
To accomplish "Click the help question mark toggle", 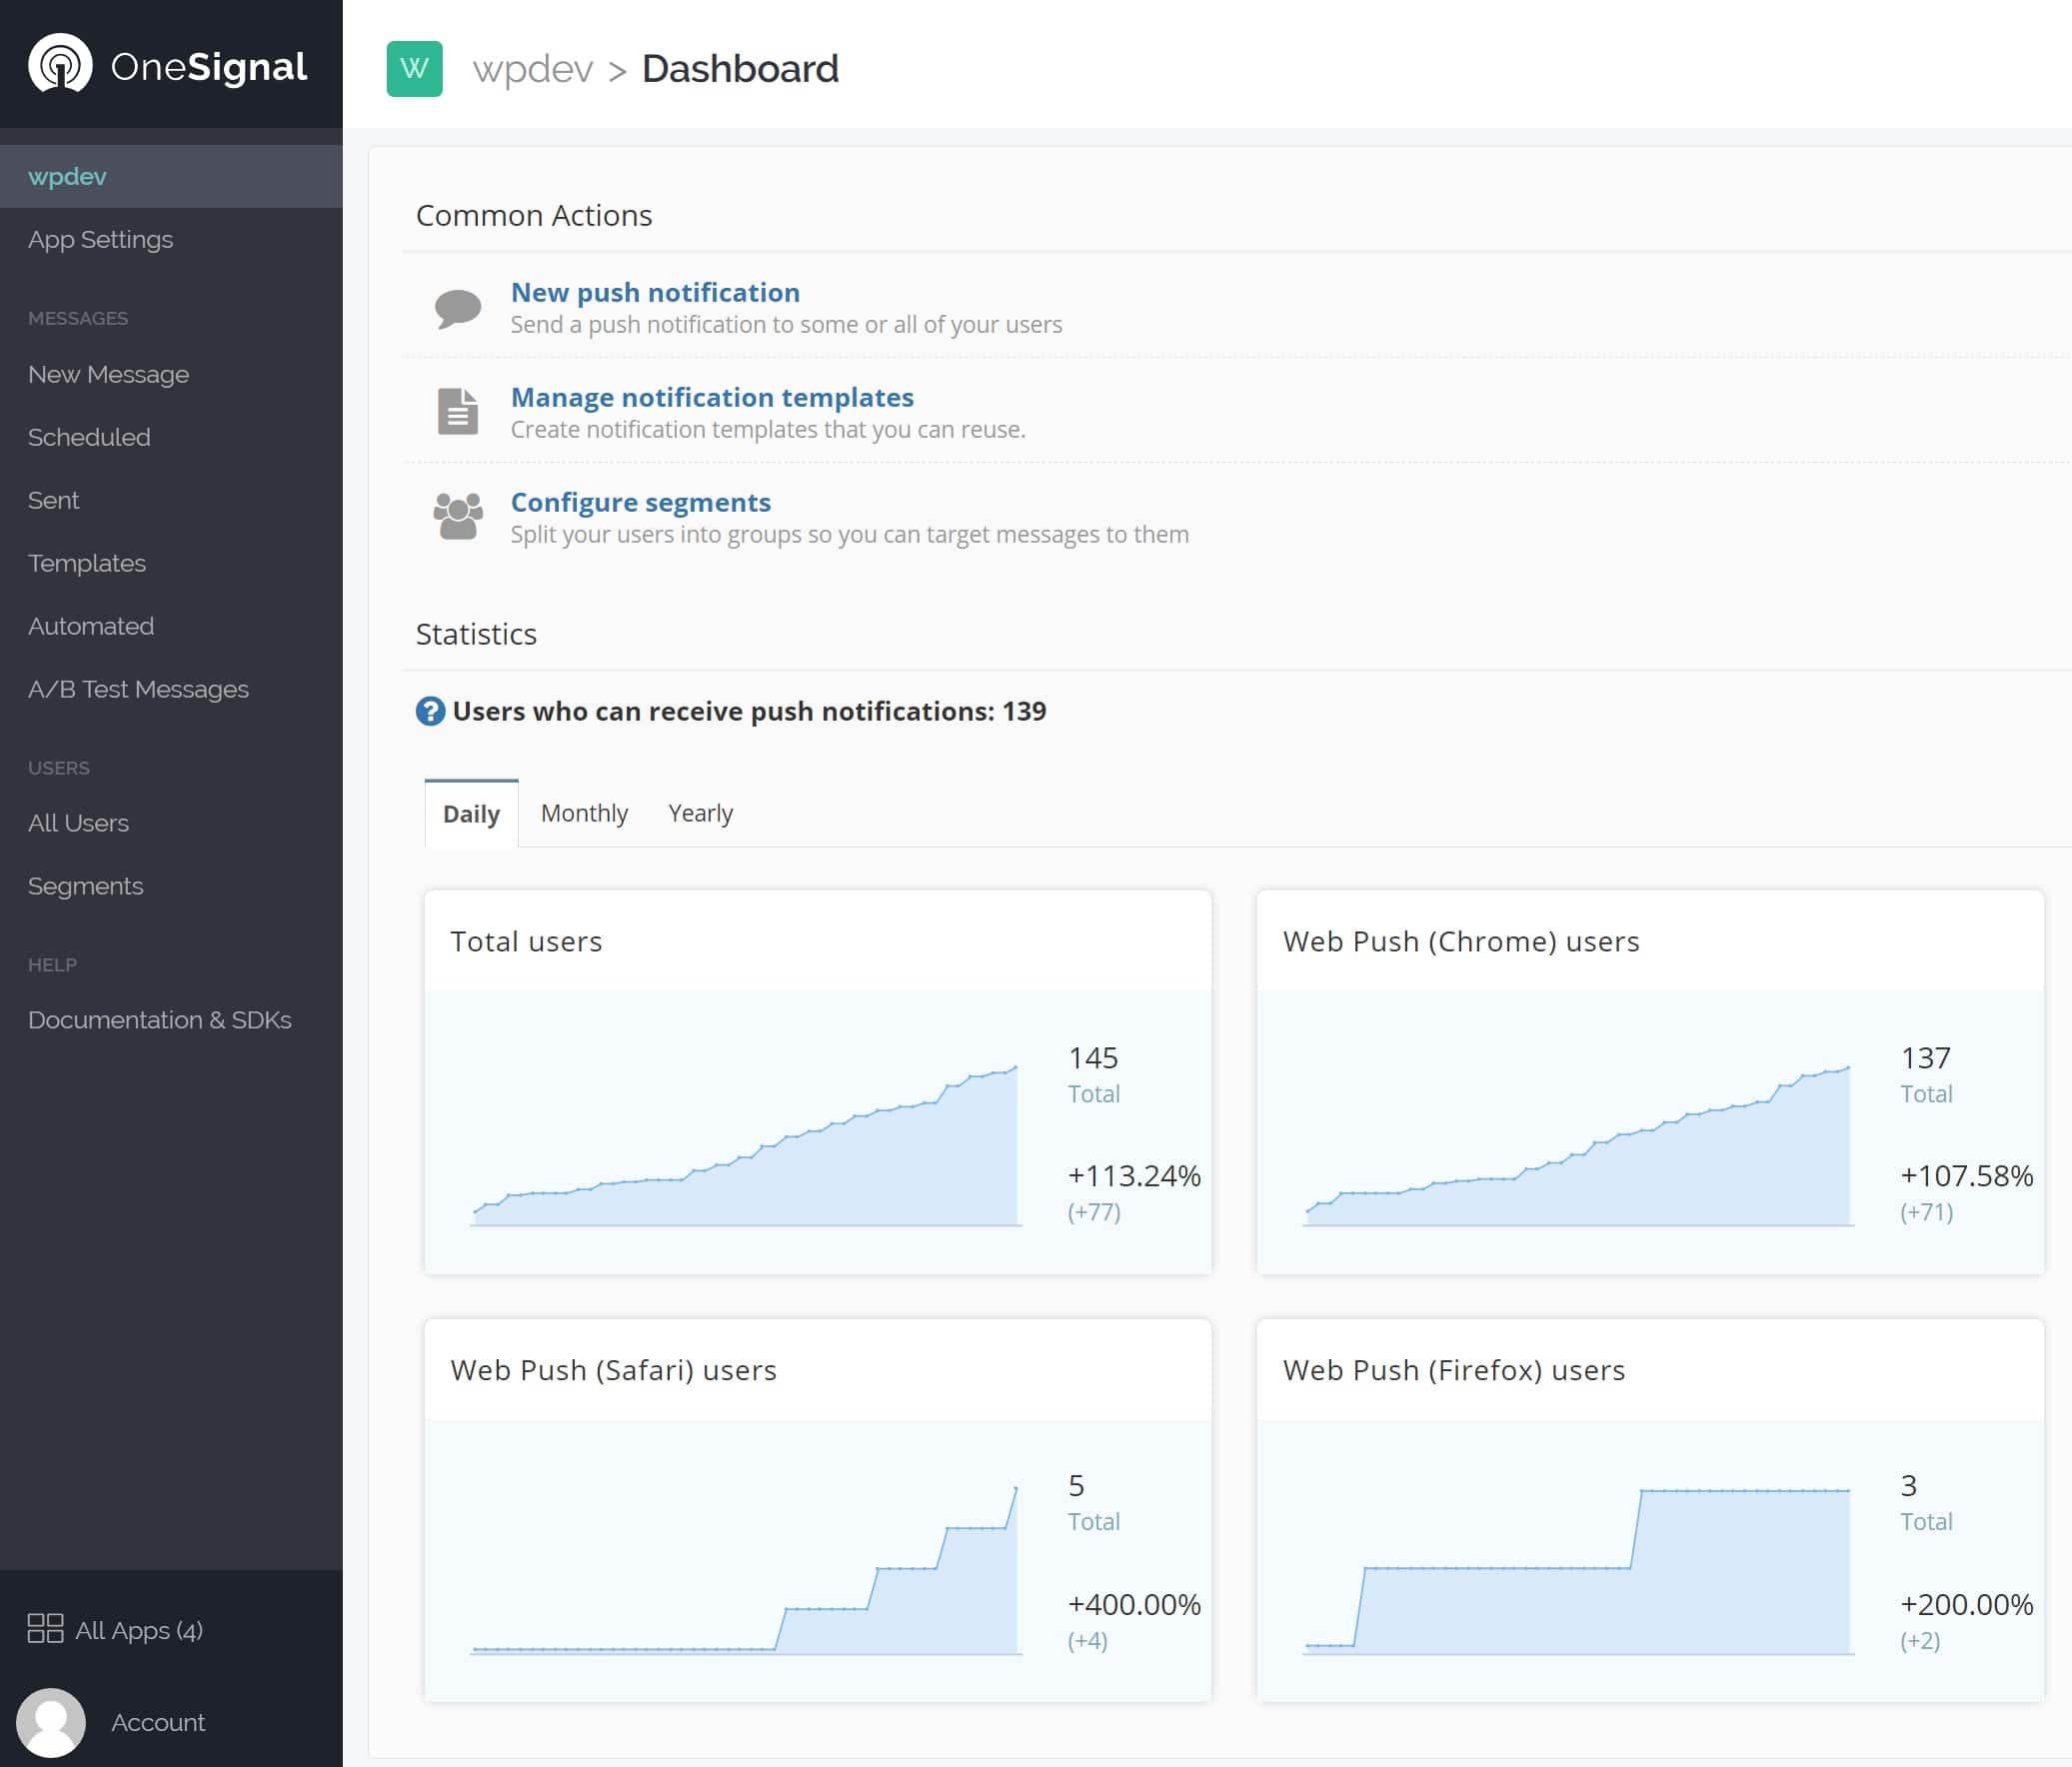I will pos(430,712).
